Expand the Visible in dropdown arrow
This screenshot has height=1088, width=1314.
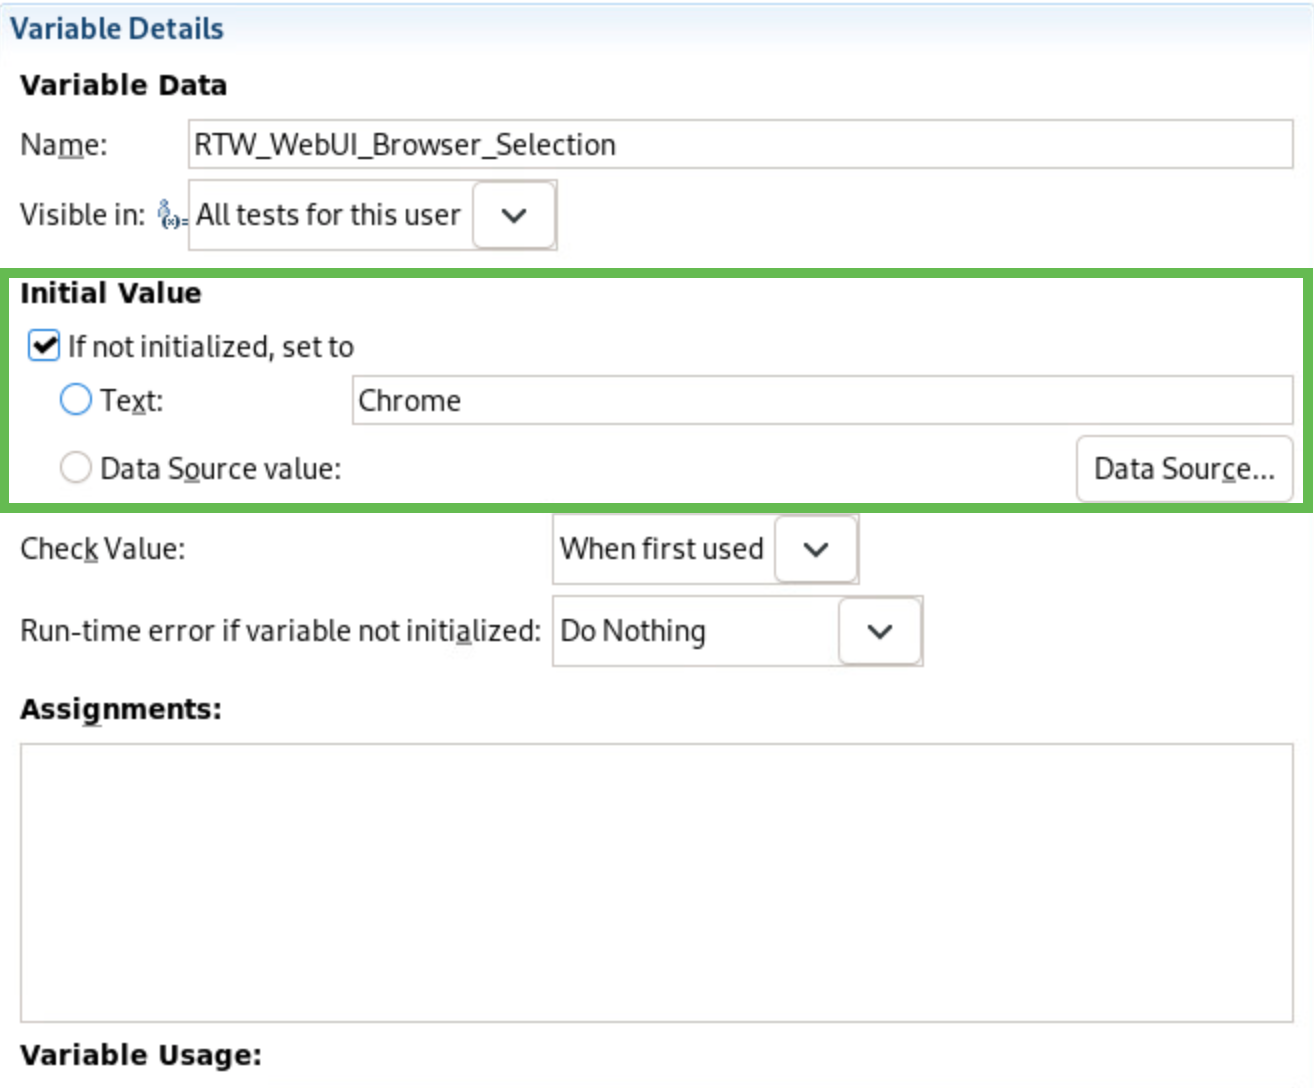514,215
